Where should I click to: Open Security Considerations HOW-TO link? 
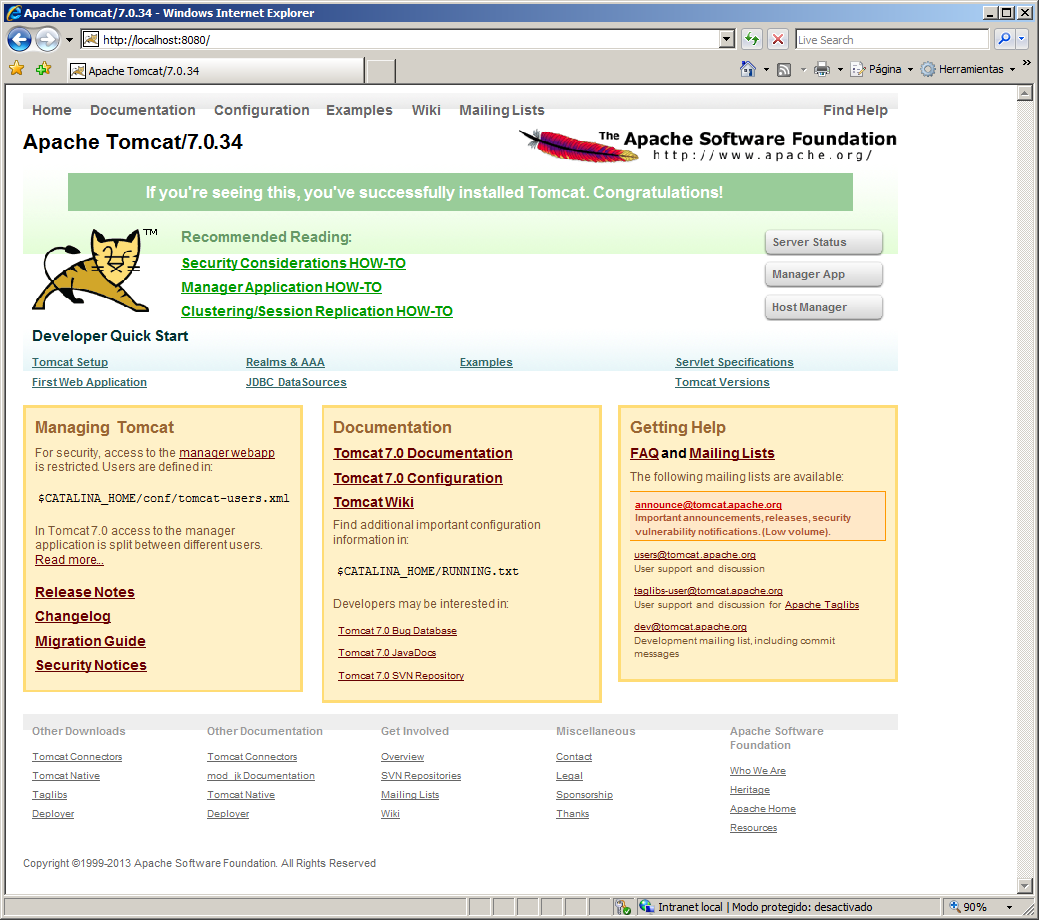pyautogui.click(x=293, y=263)
